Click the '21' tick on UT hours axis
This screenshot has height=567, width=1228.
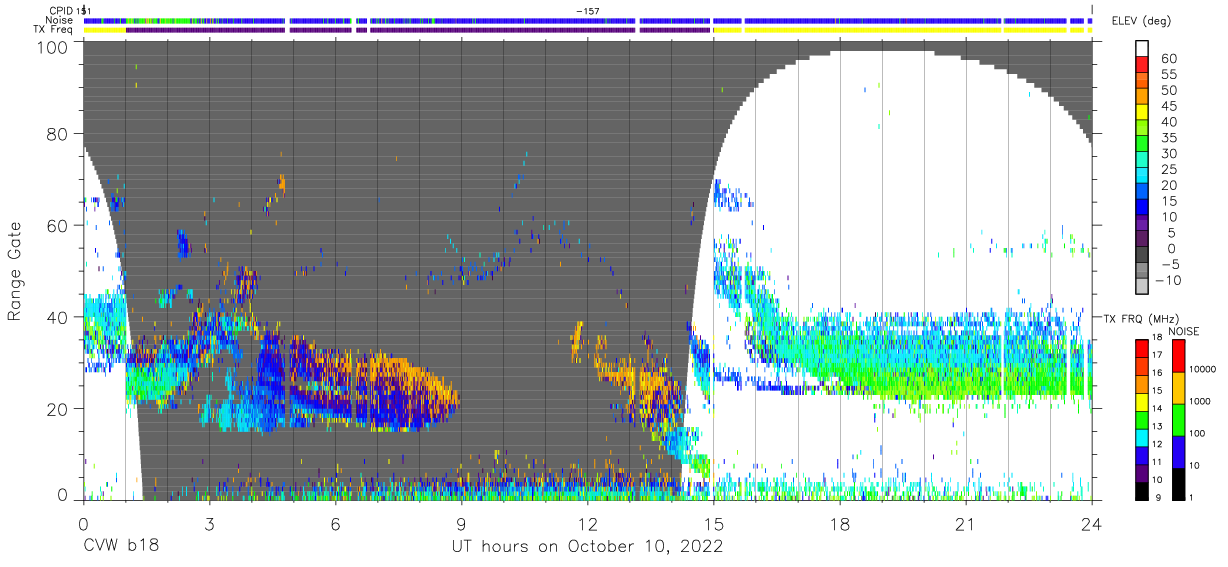966,524
